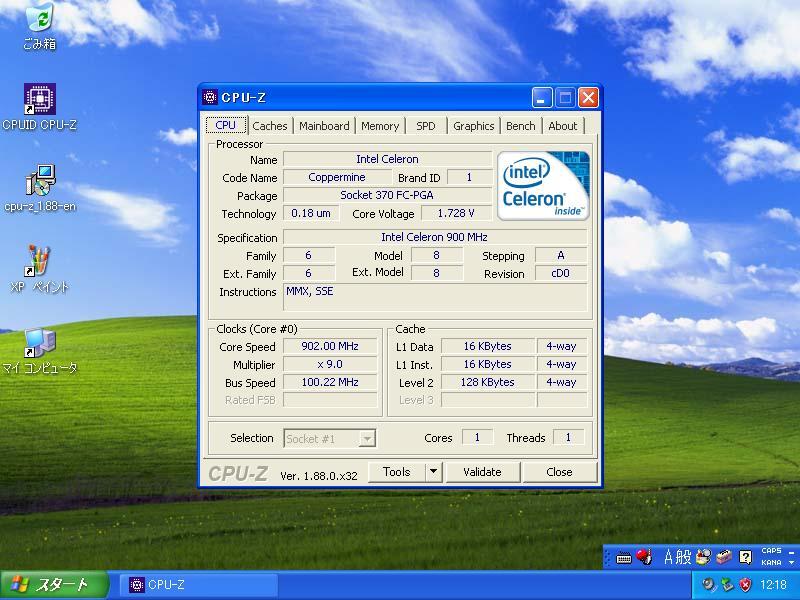The height and width of the screenshot is (600, 800).
Task: Click the Core Speed value 902.00 MHz
Action: [330, 346]
